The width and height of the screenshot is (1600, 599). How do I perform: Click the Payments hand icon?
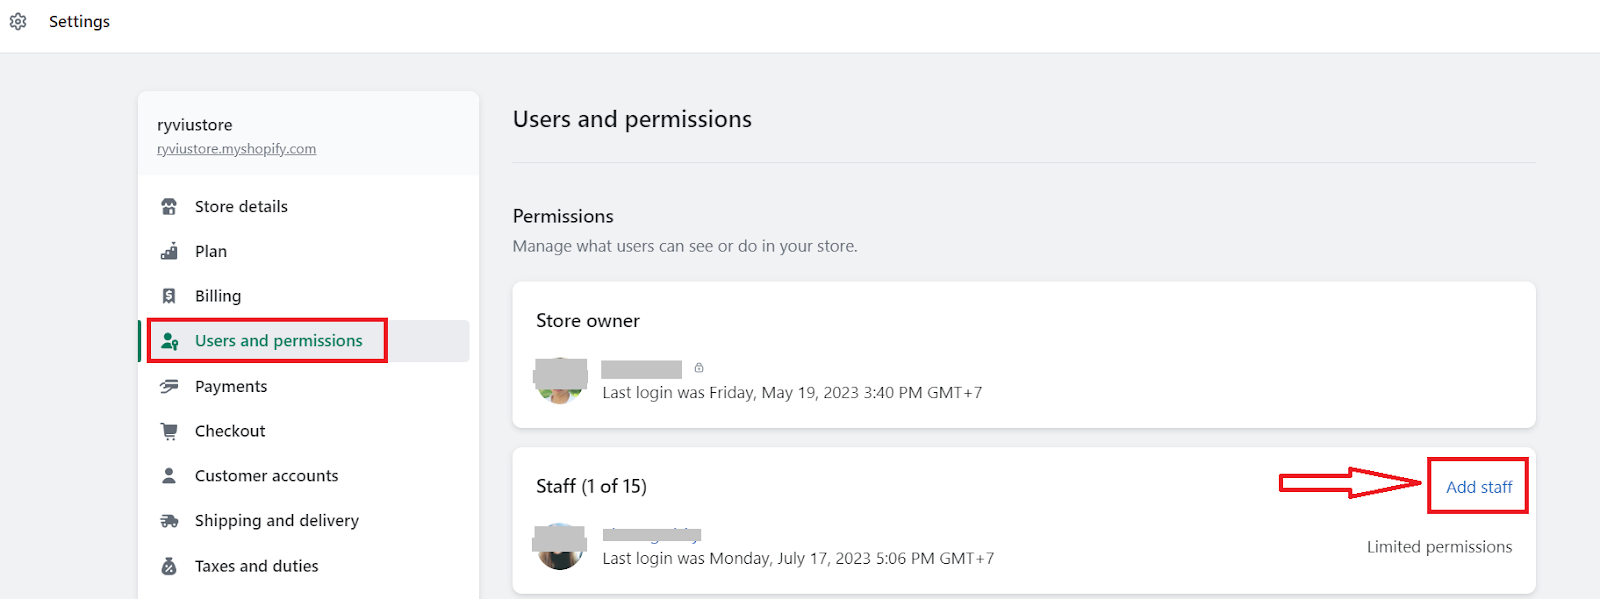[169, 386]
